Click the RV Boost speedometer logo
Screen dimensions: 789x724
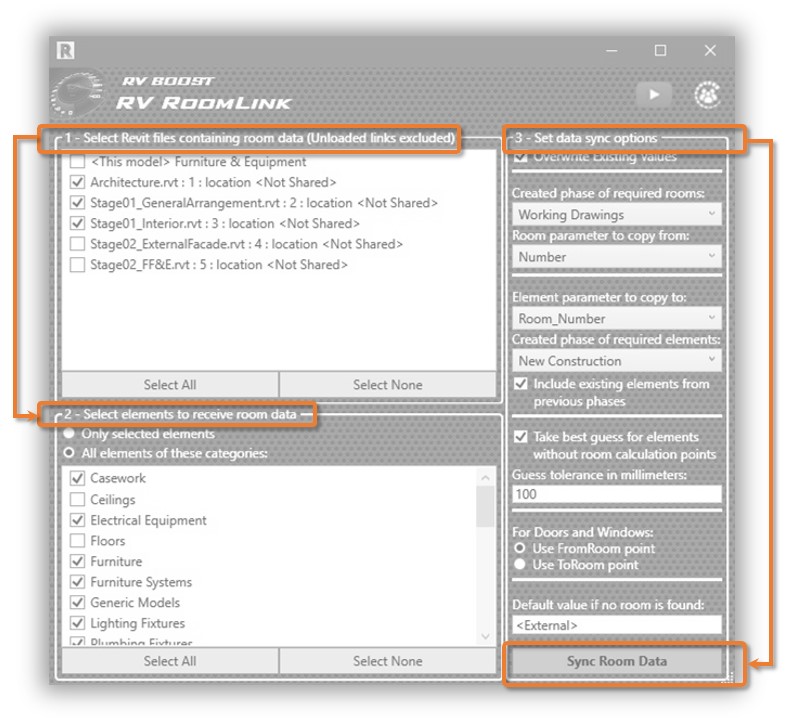78,94
